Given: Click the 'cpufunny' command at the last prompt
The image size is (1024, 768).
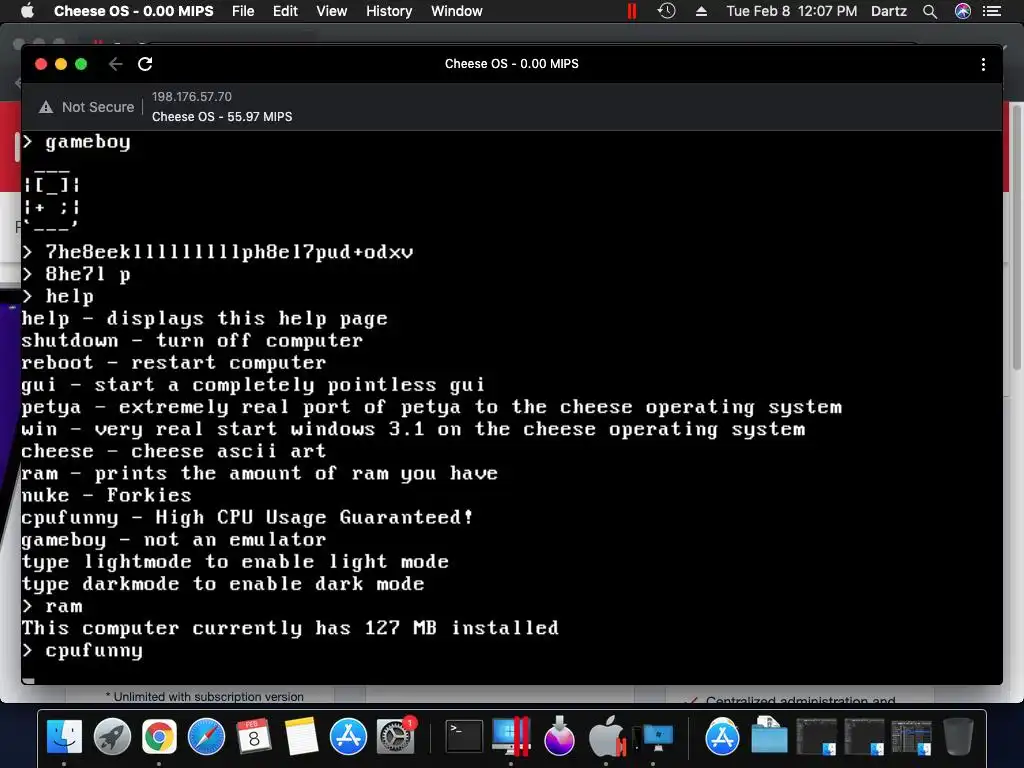Looking at the screenshot, I should click(x=94, y=651).
